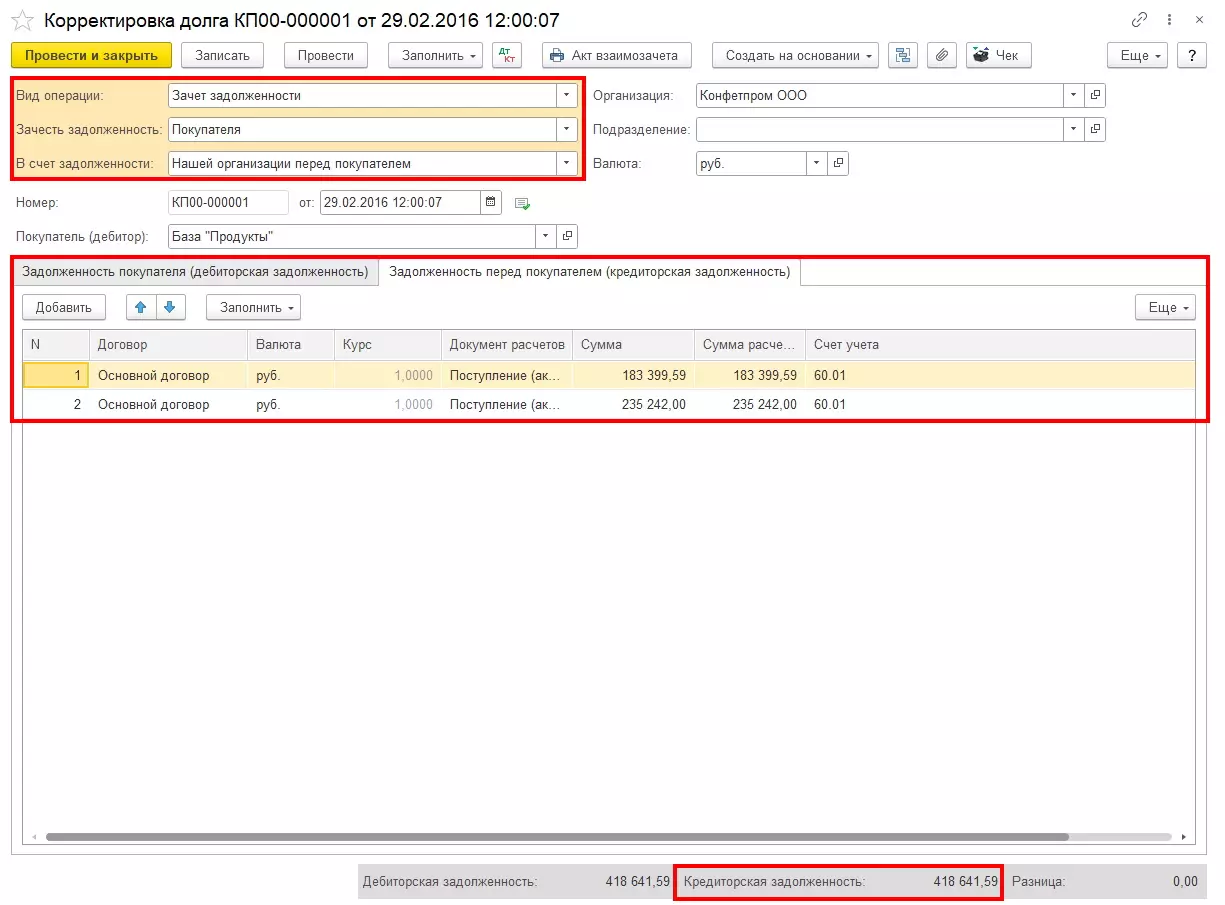Add document to favorites with star icon

point(23,20)
